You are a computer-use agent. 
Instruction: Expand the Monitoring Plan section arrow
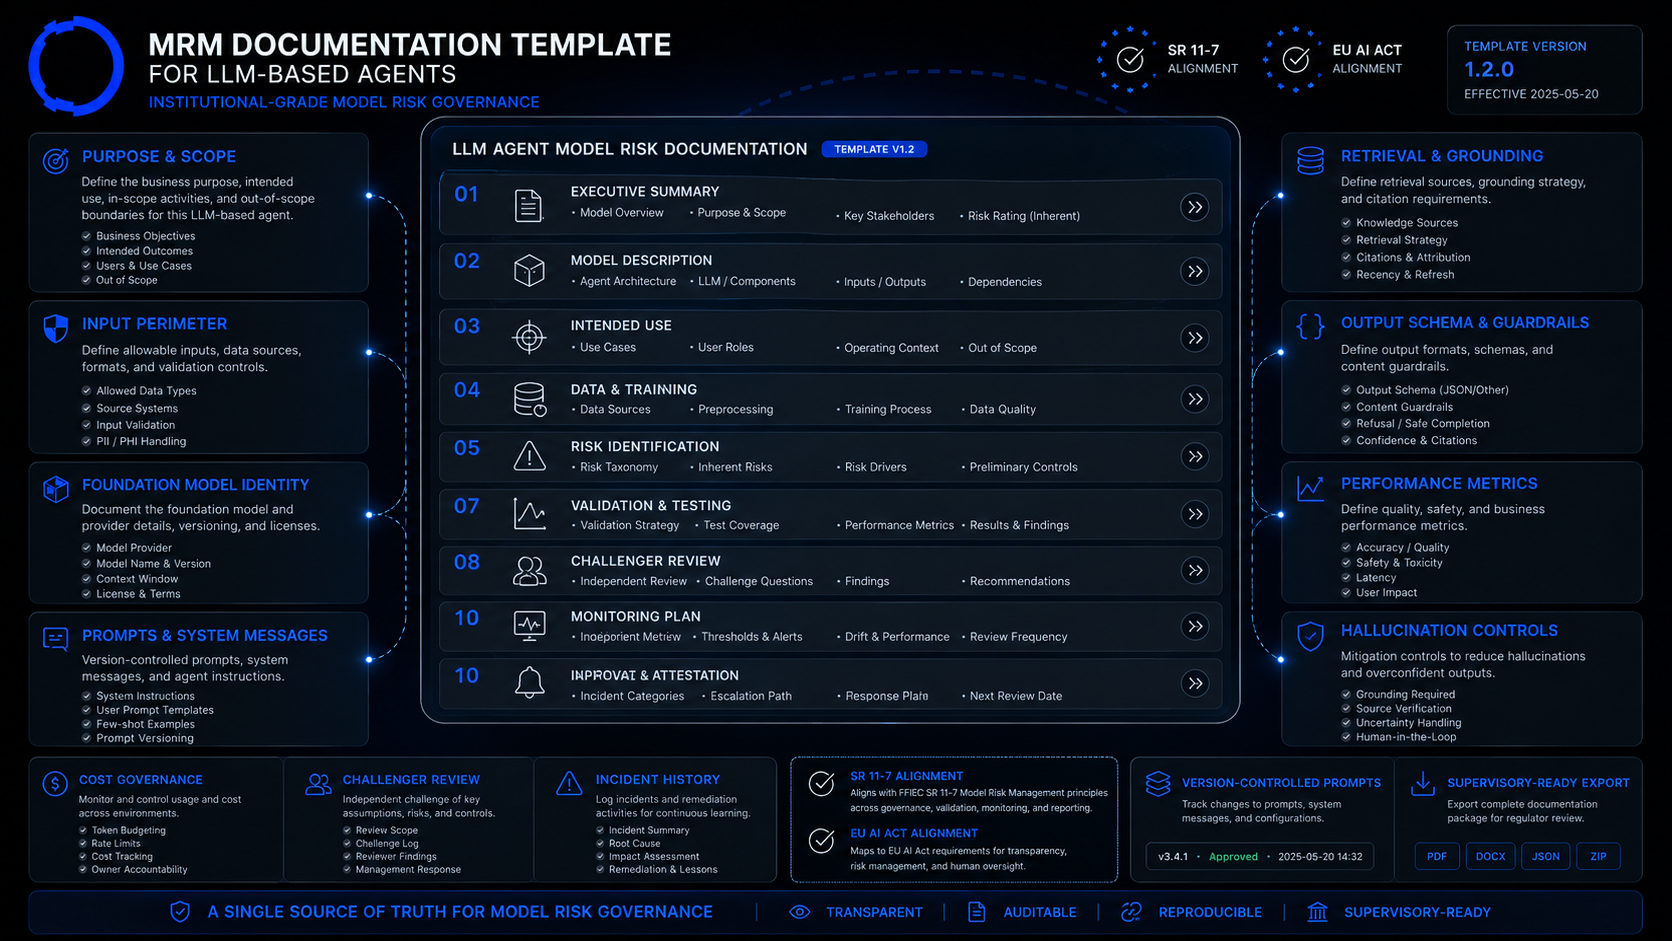pyautogui.click(x=1195, y=626)
